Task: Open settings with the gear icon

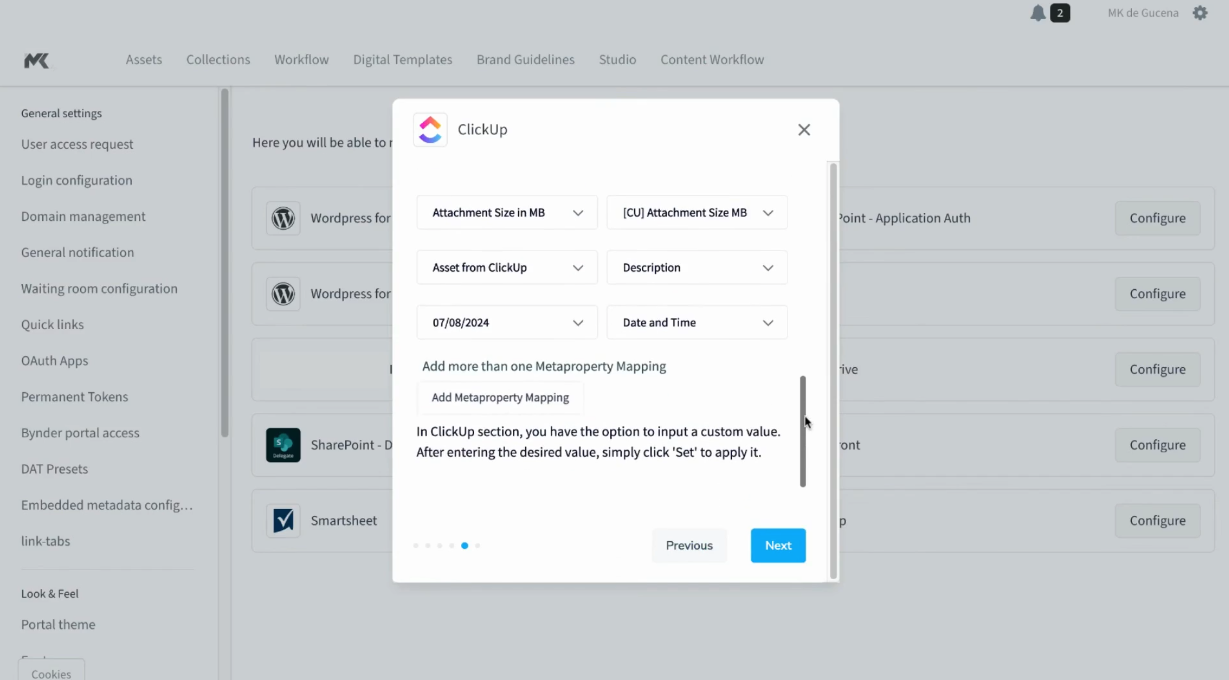Action: [1199, 13]
